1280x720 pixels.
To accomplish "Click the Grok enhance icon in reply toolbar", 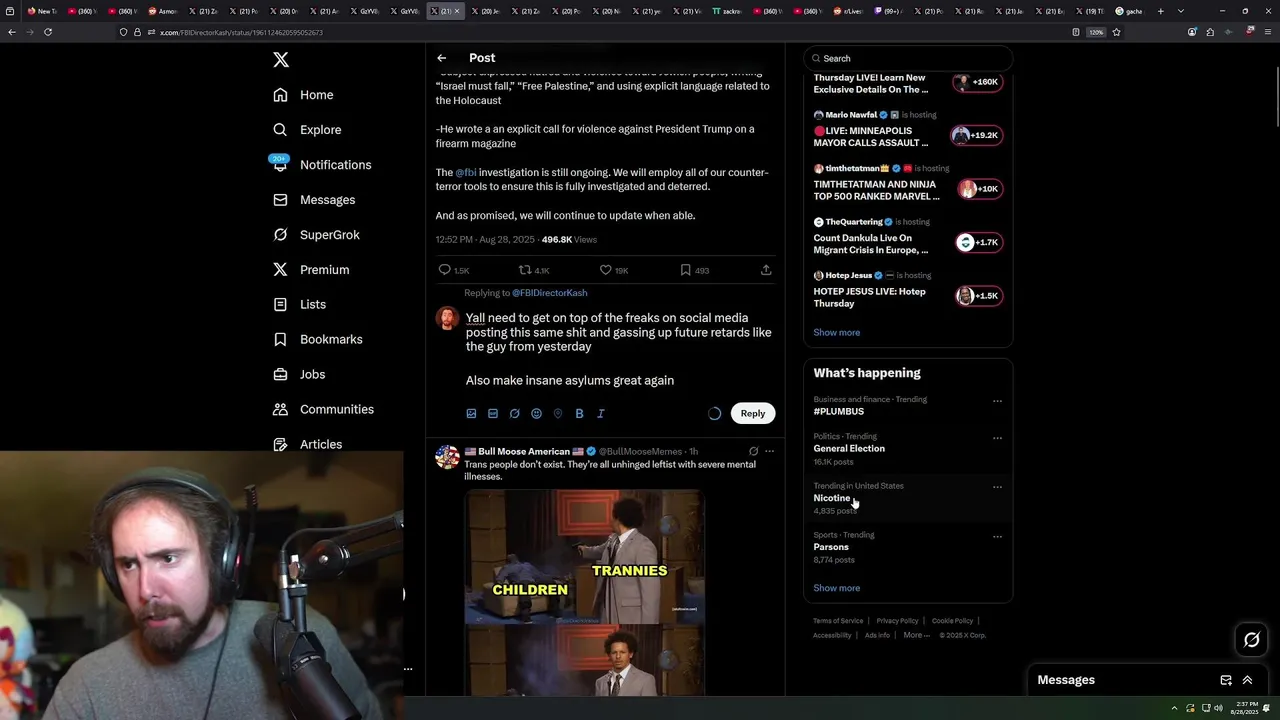I will pos(514,414).
